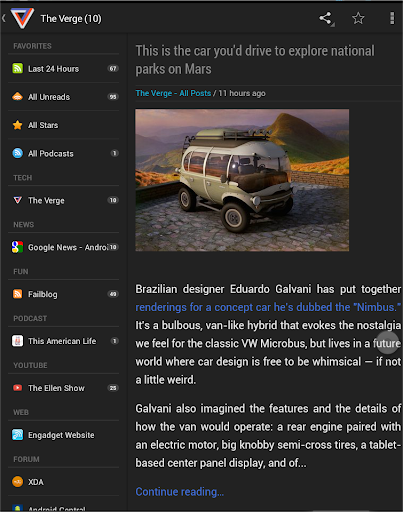
Task: Open the XDA forum feed
Action: (63, 482)
